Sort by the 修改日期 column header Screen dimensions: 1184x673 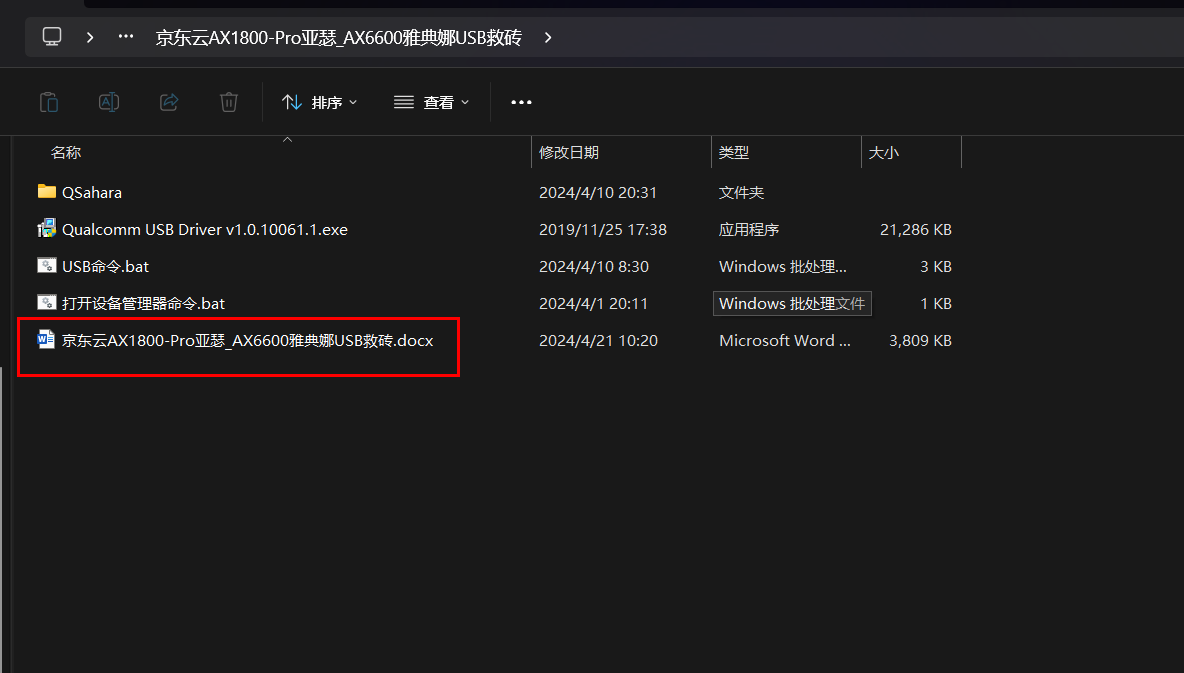[569, 153]
